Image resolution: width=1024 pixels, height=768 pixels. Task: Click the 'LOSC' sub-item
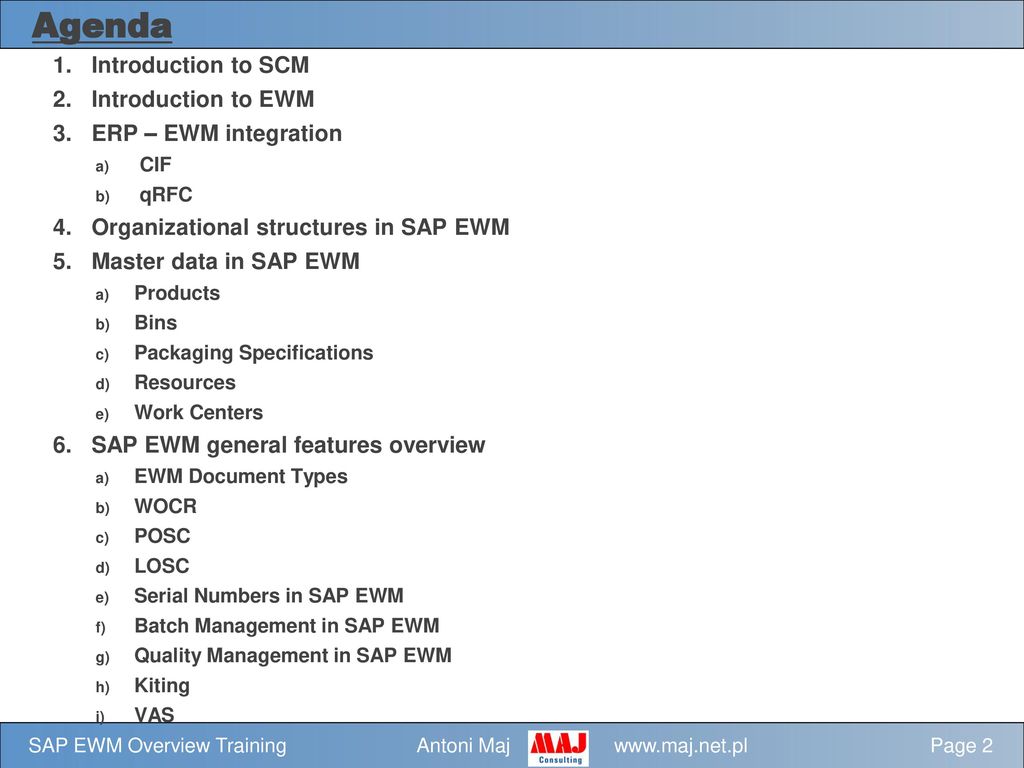click(161, 566)
